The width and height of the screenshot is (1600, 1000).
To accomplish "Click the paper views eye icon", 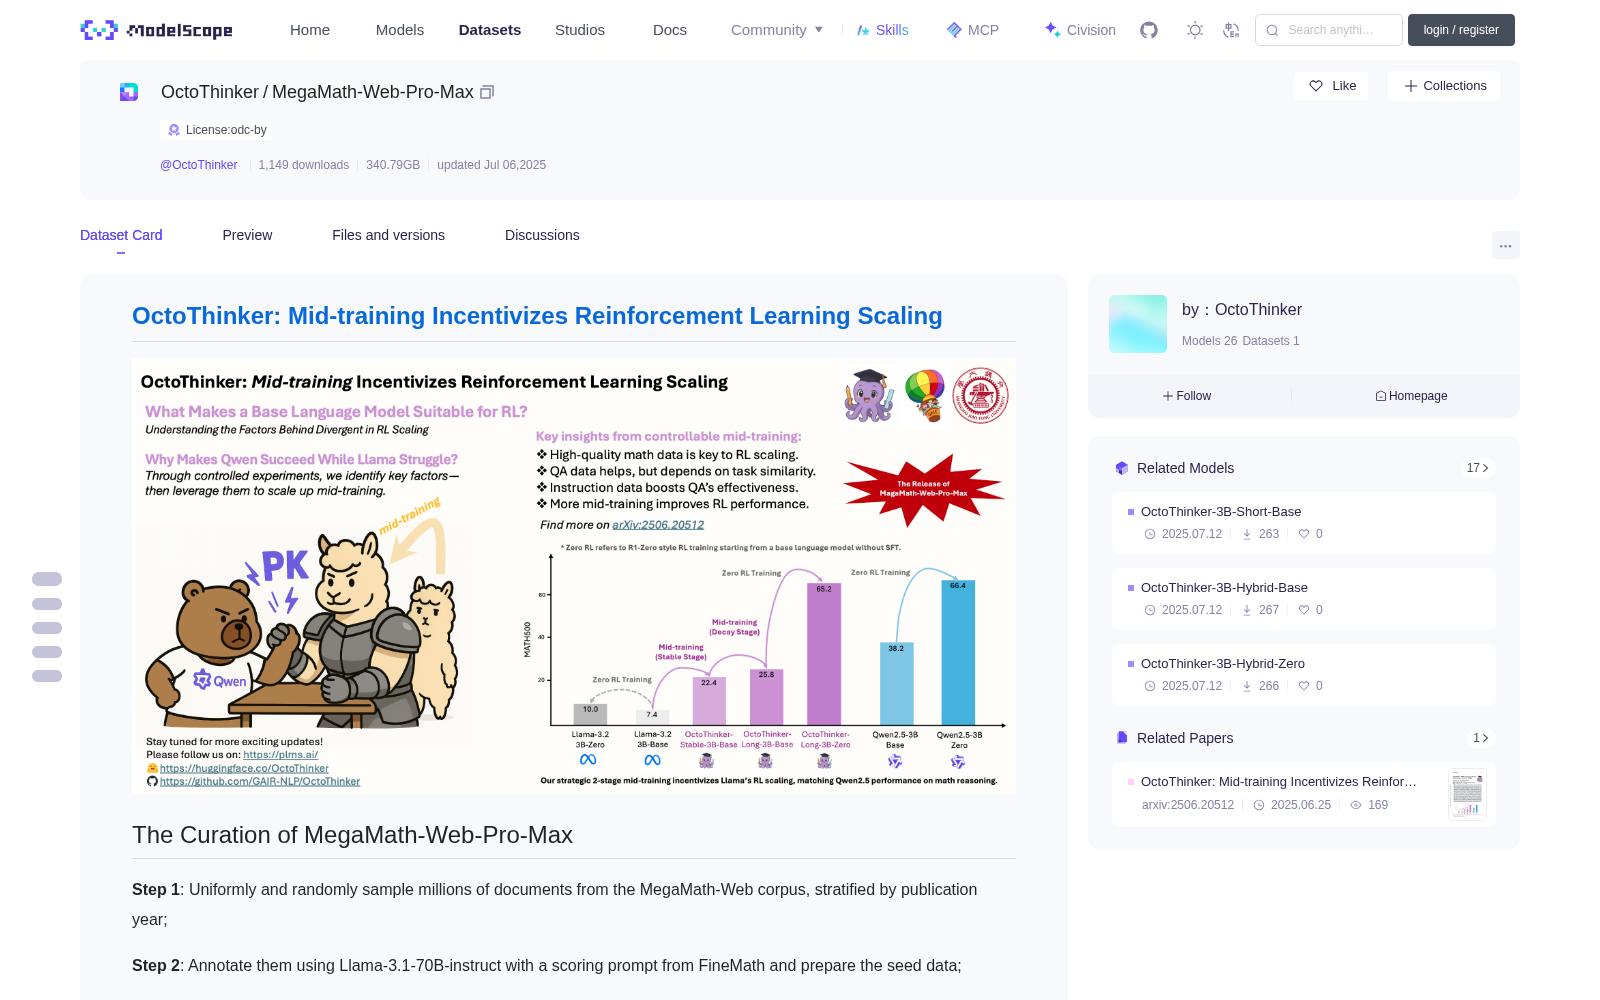I will 1356,805.
